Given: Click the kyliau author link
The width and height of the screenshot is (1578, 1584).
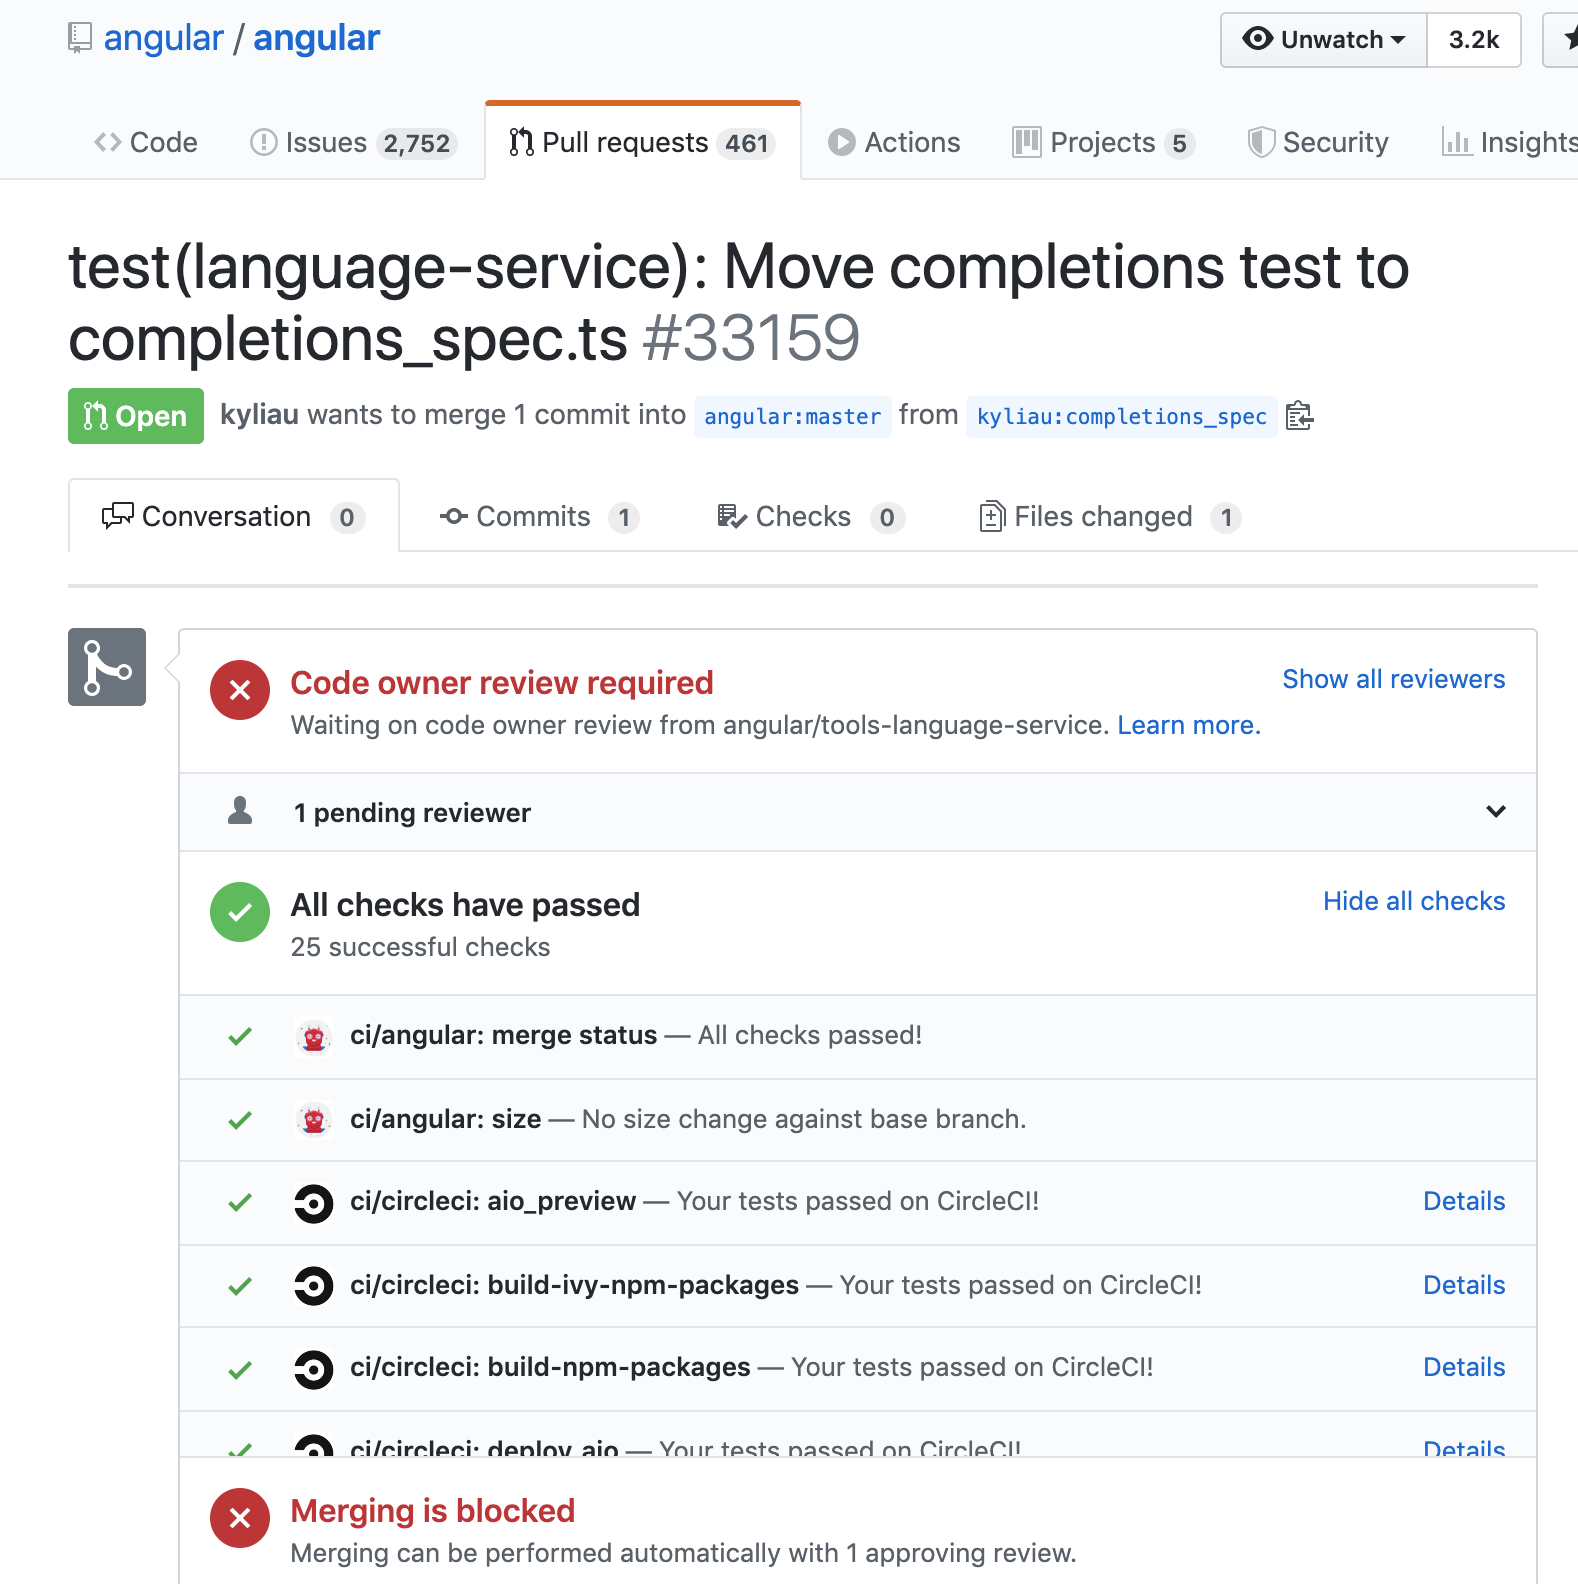Looking at the screenshot, I should [259, 415].
